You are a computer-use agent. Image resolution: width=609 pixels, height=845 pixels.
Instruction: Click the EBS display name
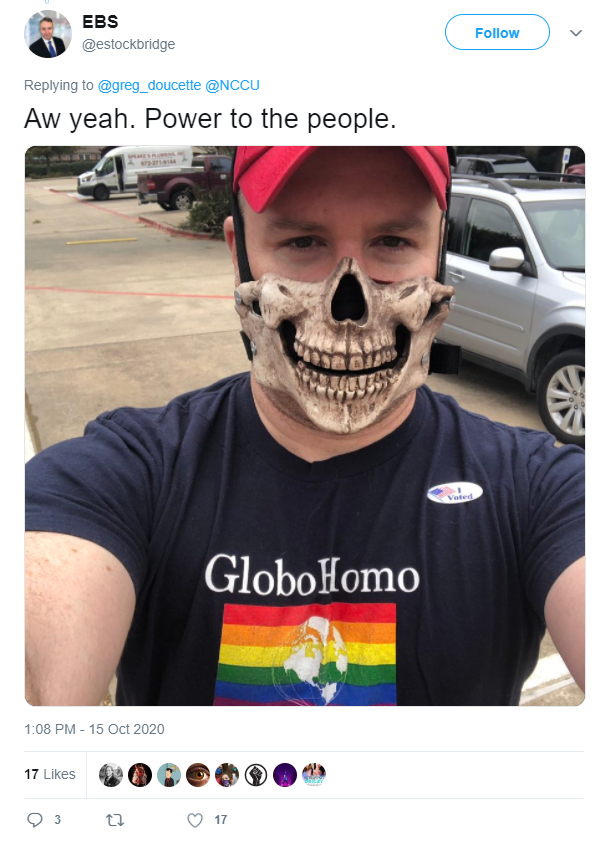click(100, 22)
